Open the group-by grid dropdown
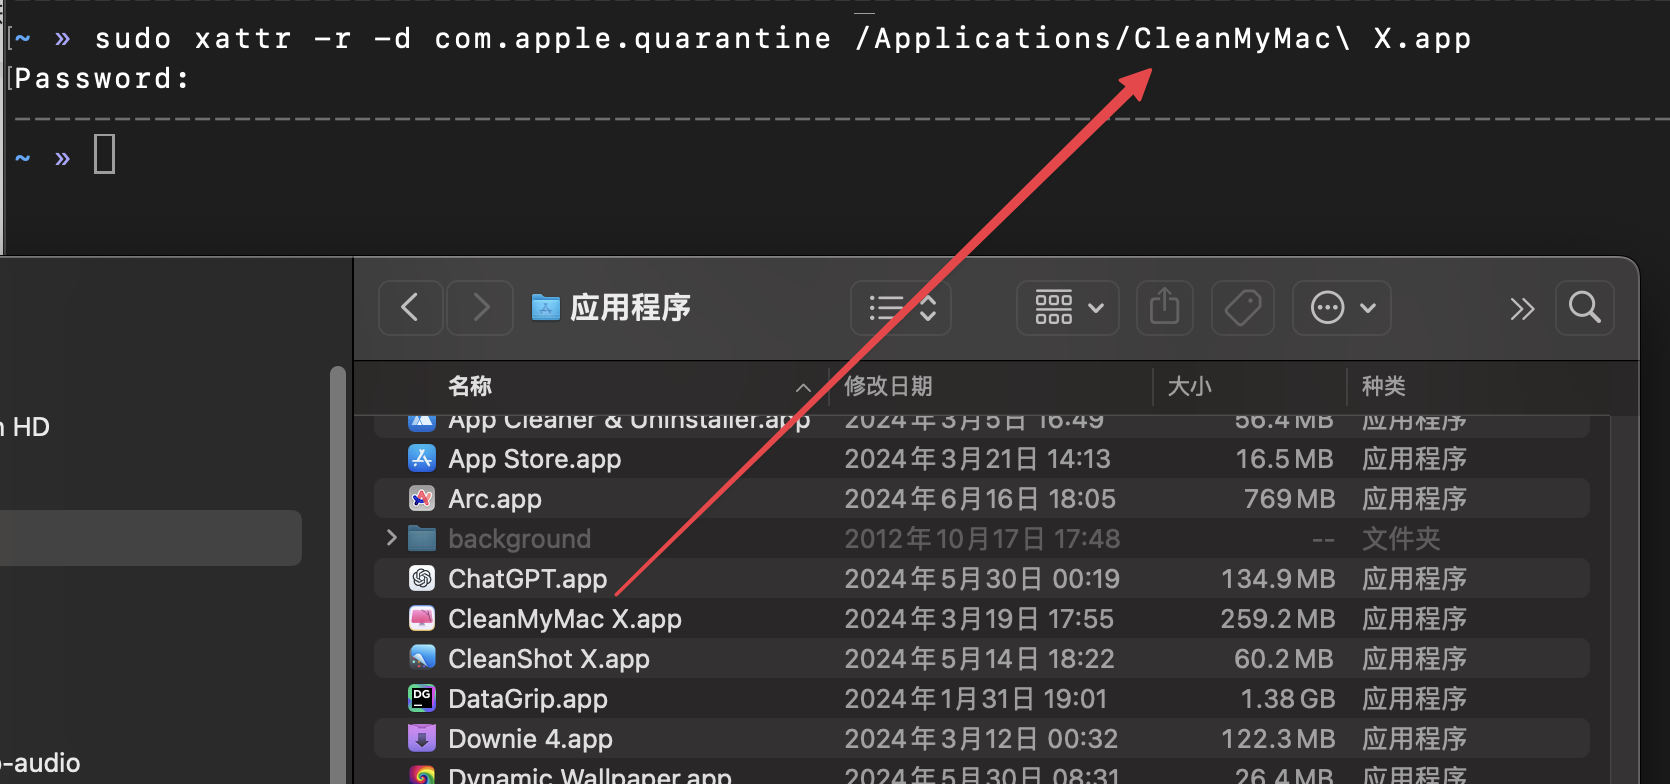The width and height of the screenshot is (1670, 784). coord(1068,307)
